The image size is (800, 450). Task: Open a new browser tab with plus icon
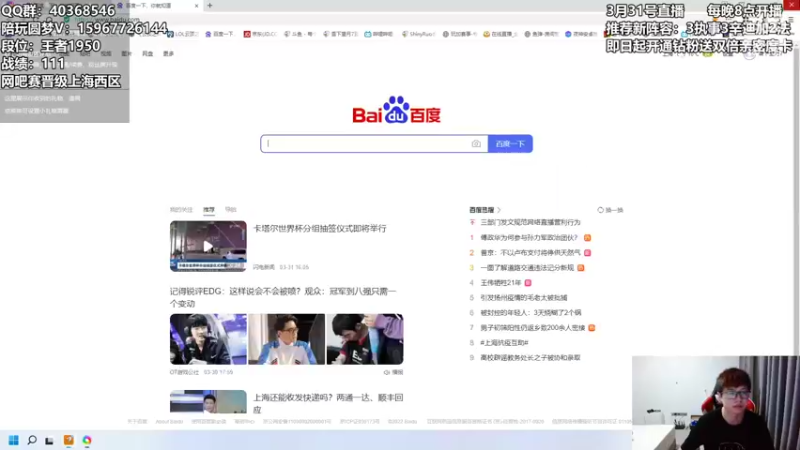click(x=210, y=6)
